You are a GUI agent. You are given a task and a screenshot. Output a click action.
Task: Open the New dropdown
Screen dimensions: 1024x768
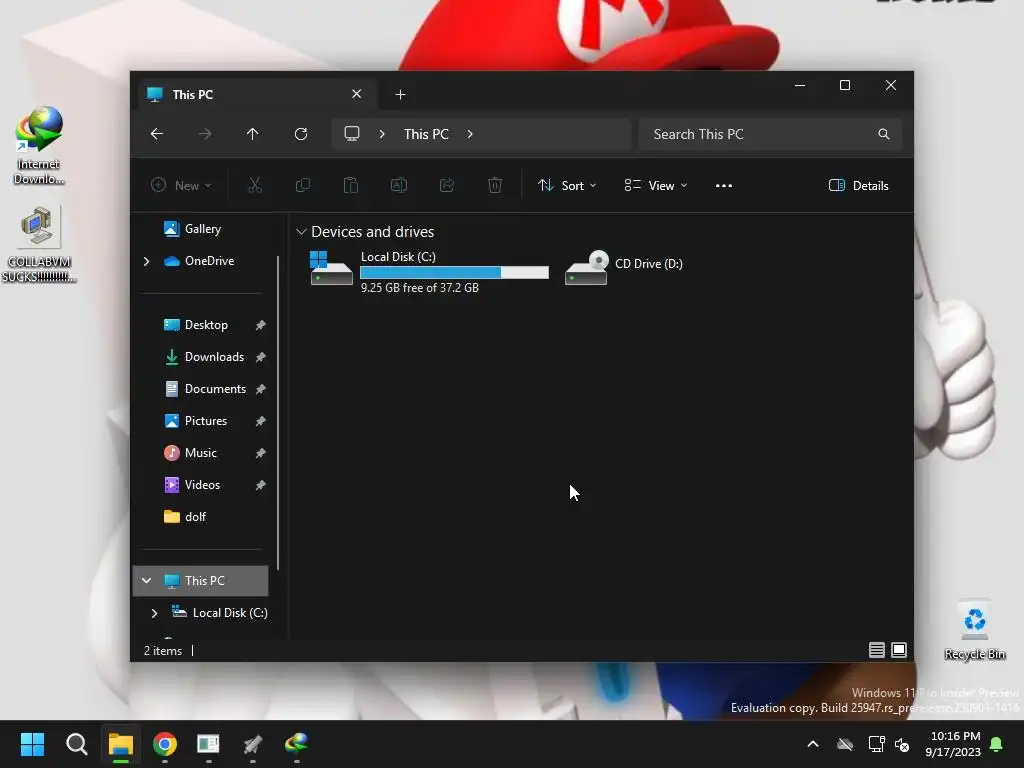point(181,185)
